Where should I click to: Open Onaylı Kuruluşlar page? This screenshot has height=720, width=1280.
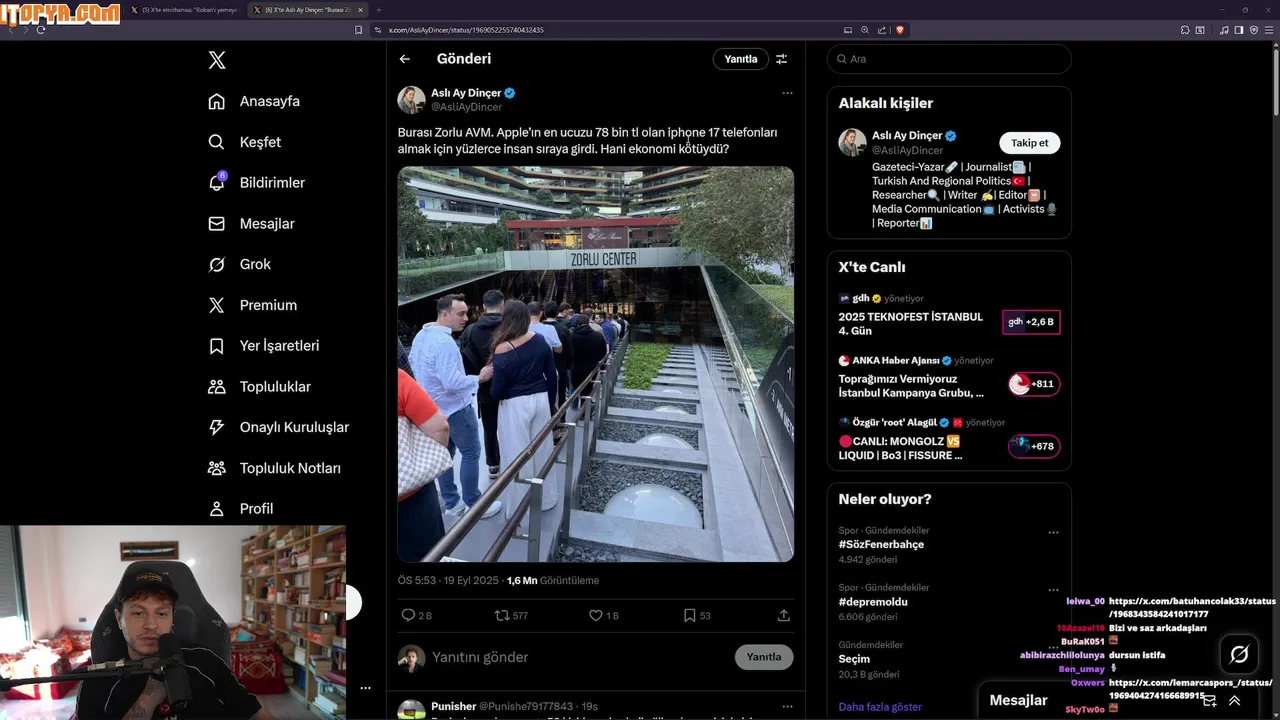[278, 427]
